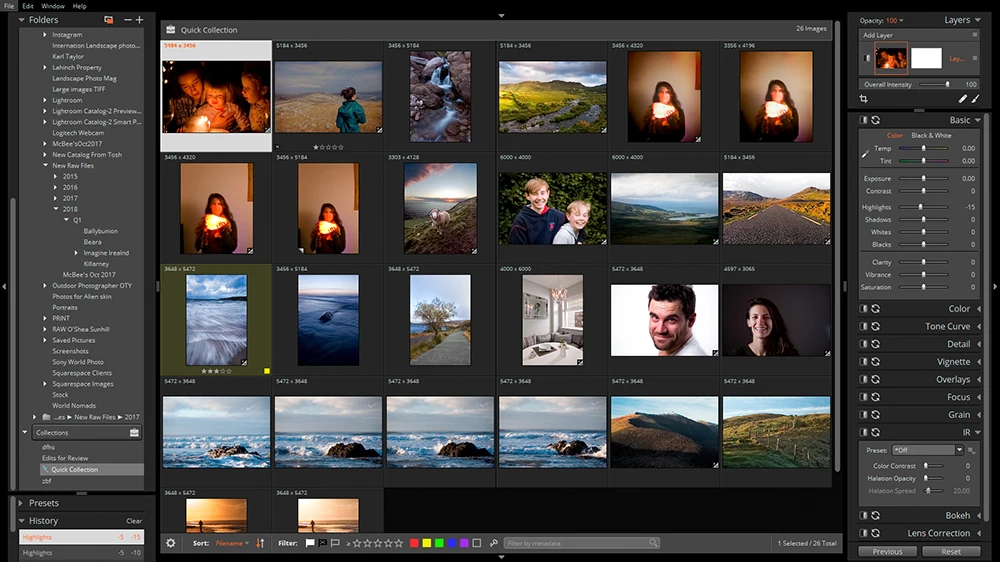
Task: Switch to Color mode tab in Basic
Action: 895,136
